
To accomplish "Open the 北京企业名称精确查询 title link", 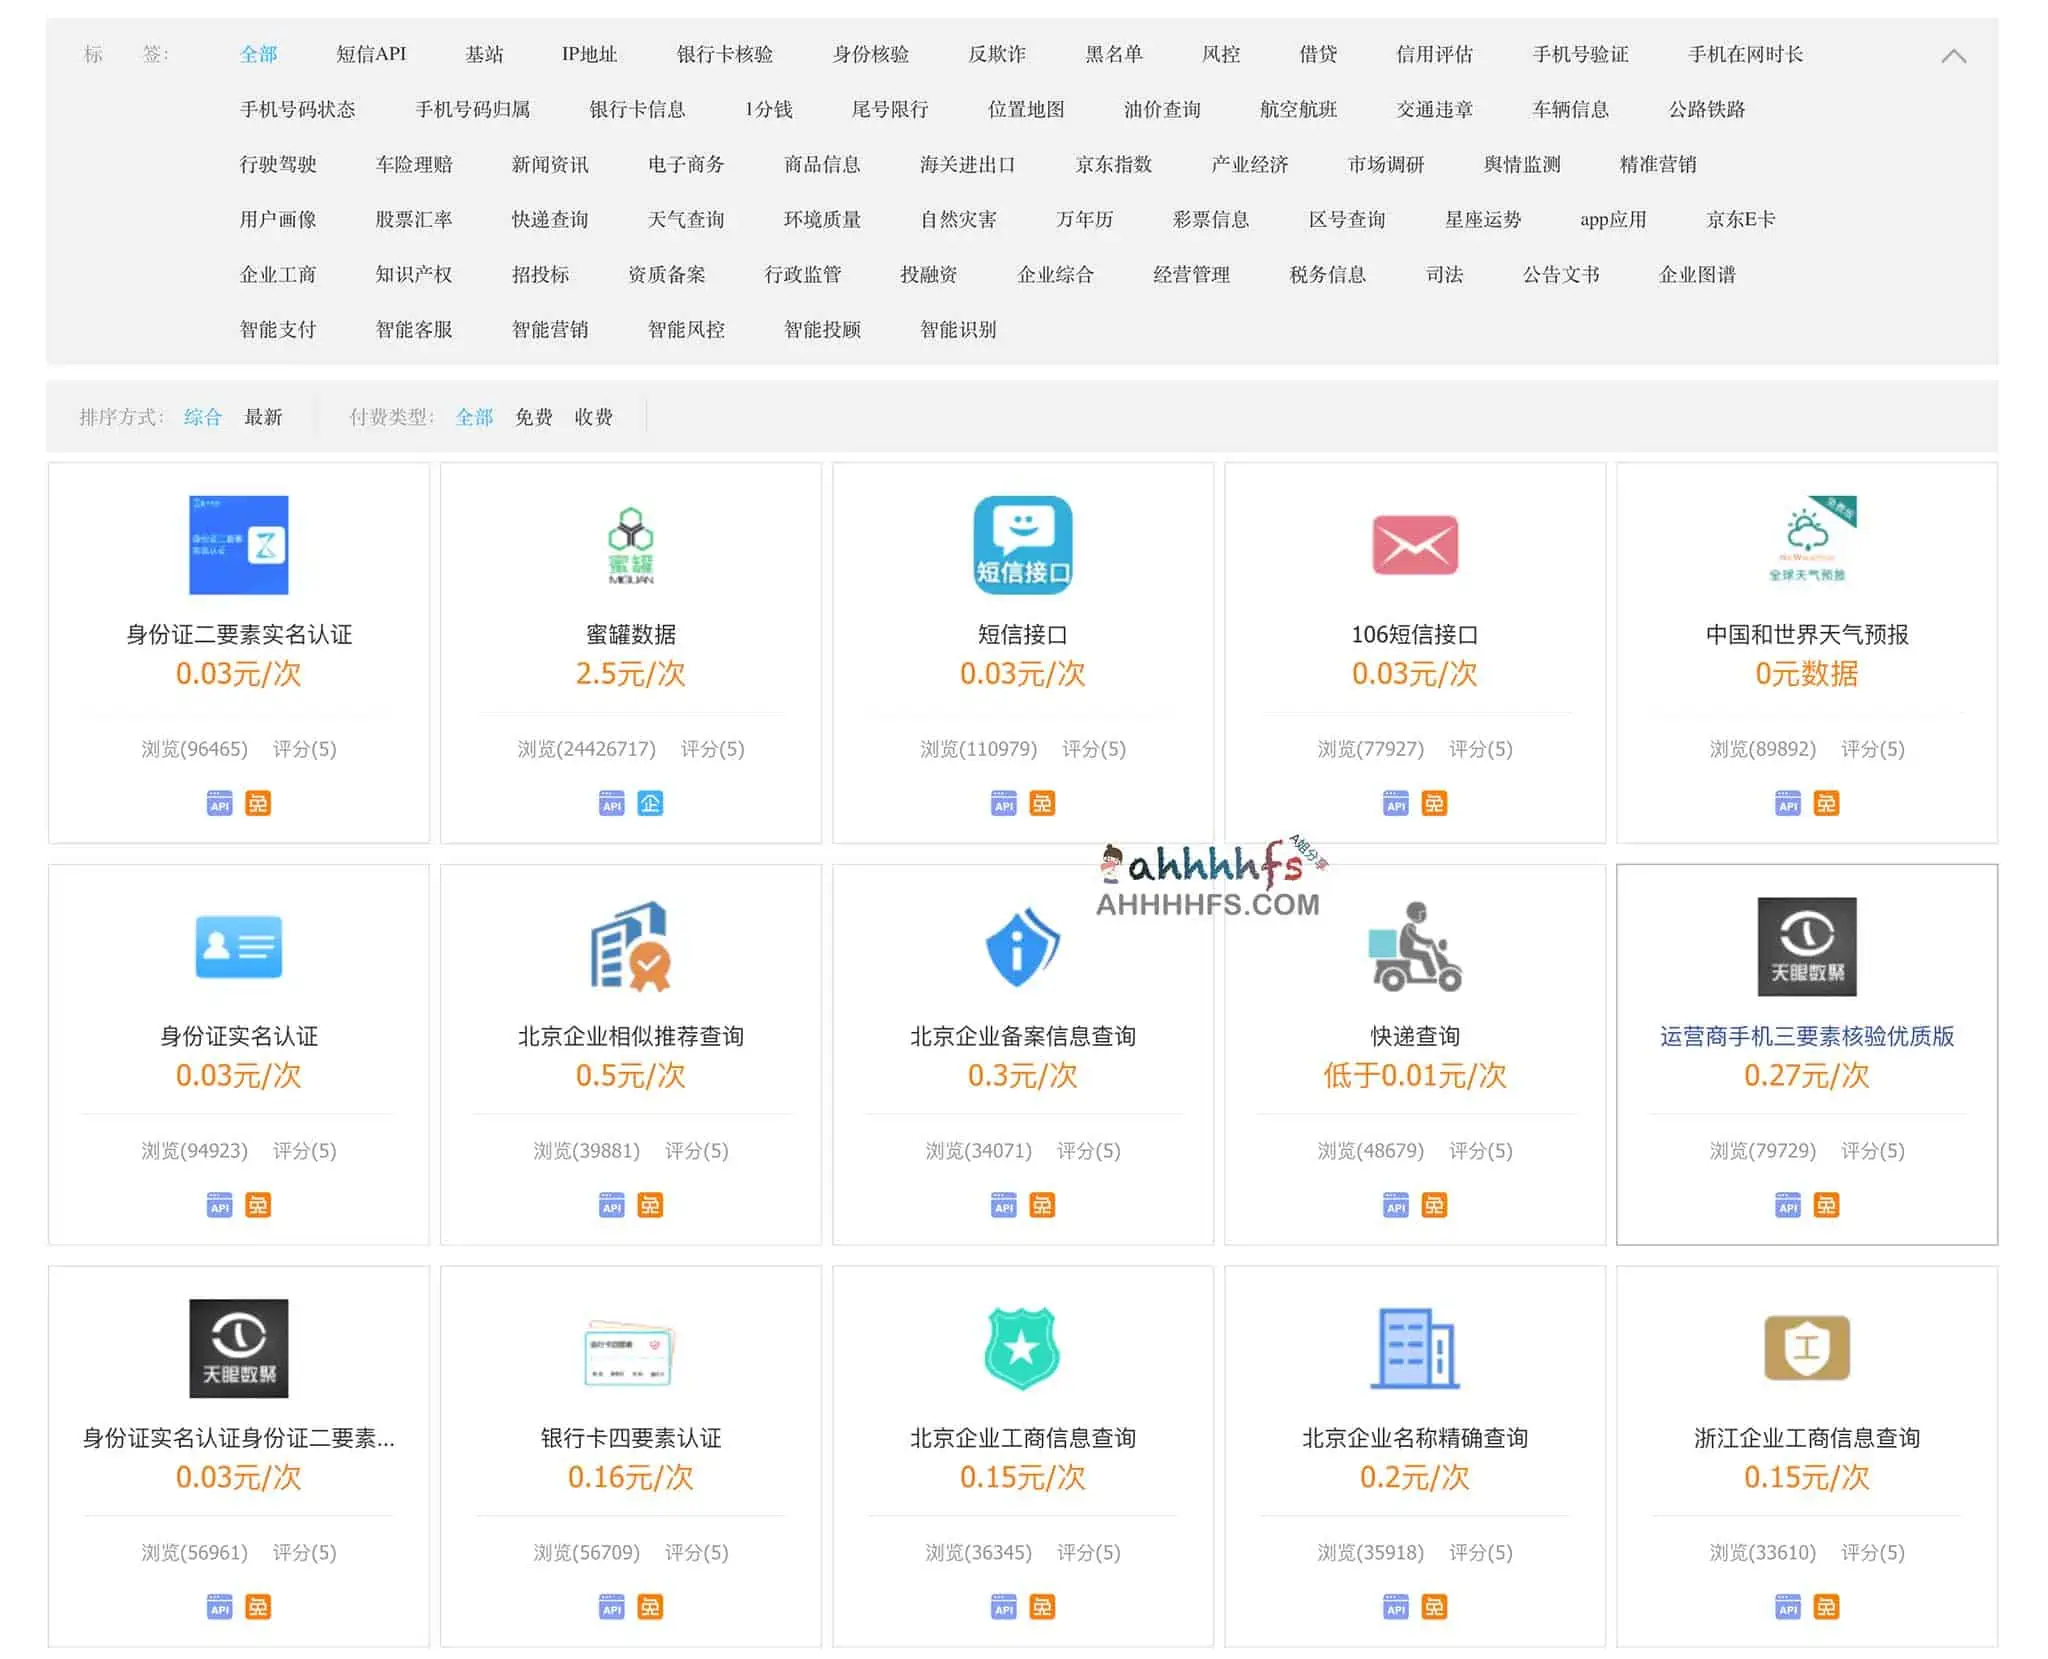I will [x=1414, y=1438].
